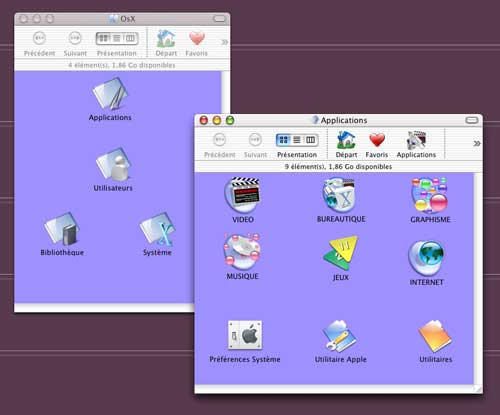Click the resize grip of Applications window
500x415 pixels.
478,389
